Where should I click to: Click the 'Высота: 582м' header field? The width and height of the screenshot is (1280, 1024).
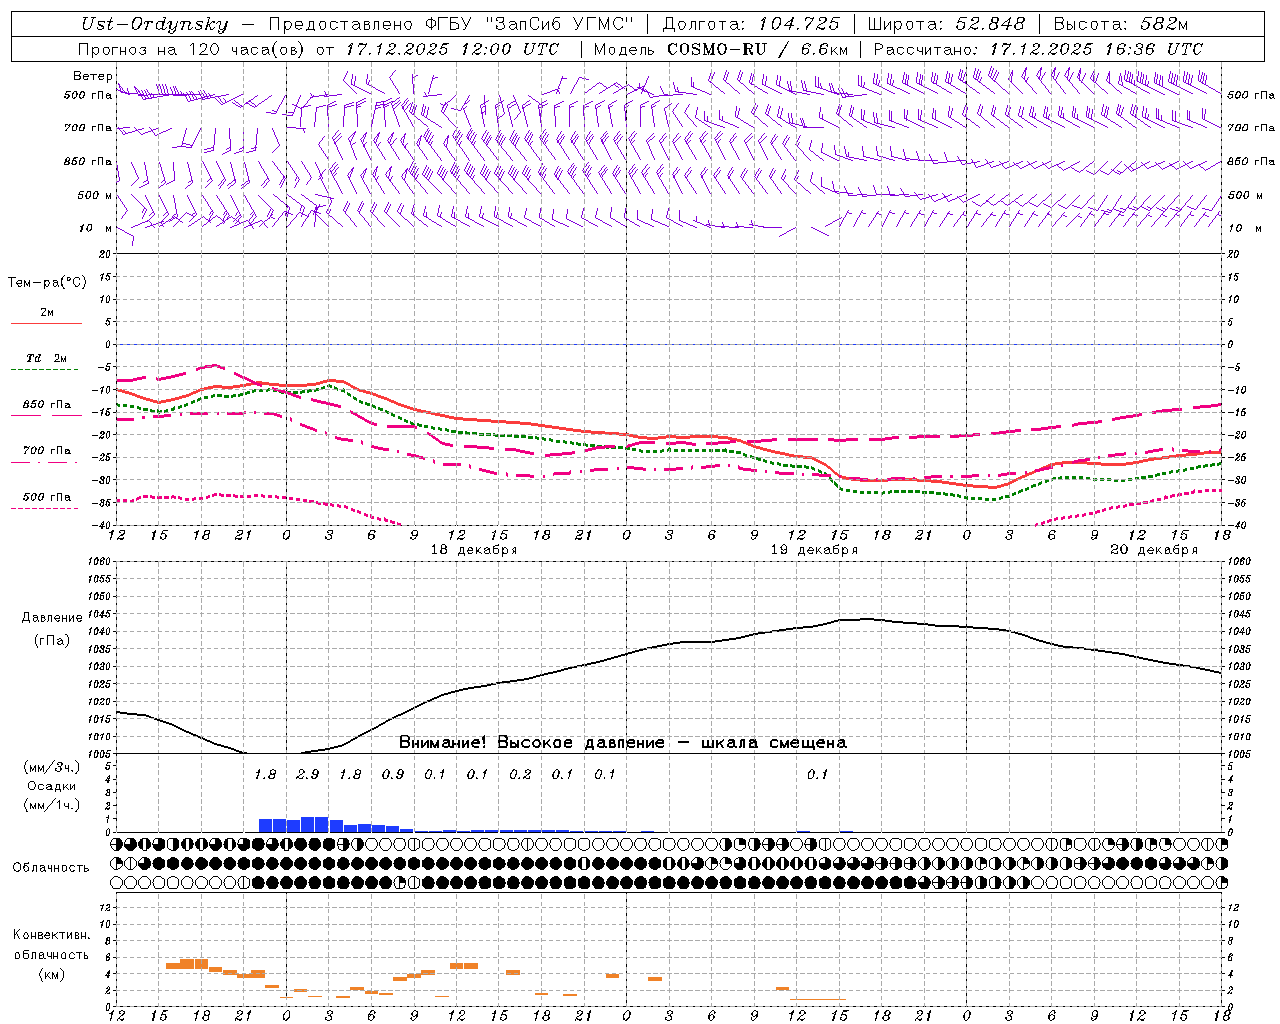coord(1121,24)
